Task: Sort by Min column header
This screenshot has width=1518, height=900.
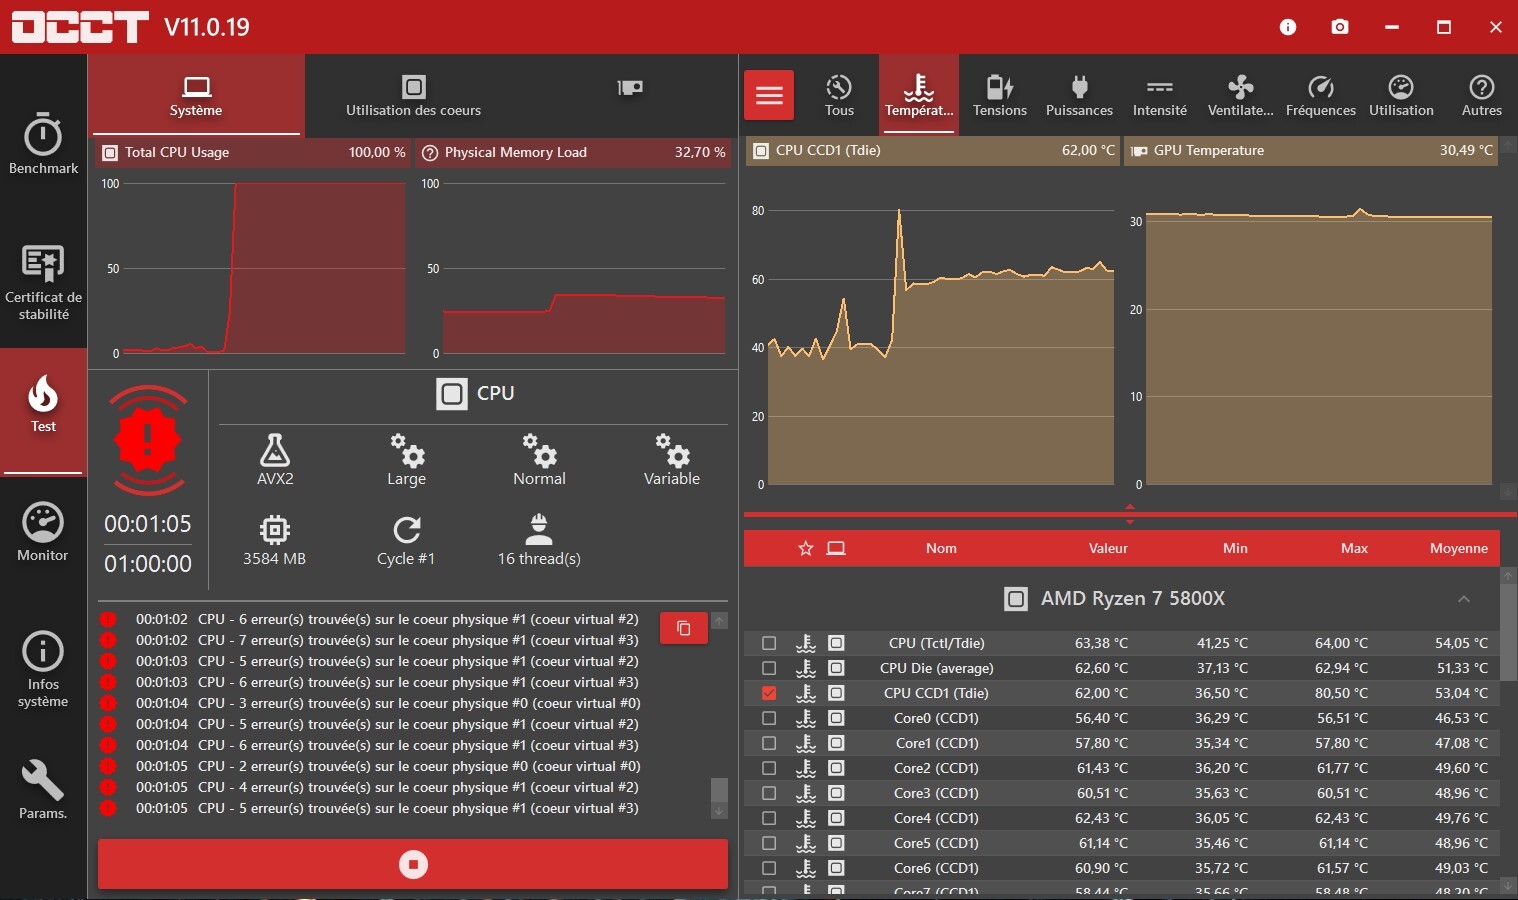Action: (x=1235, y=548)
